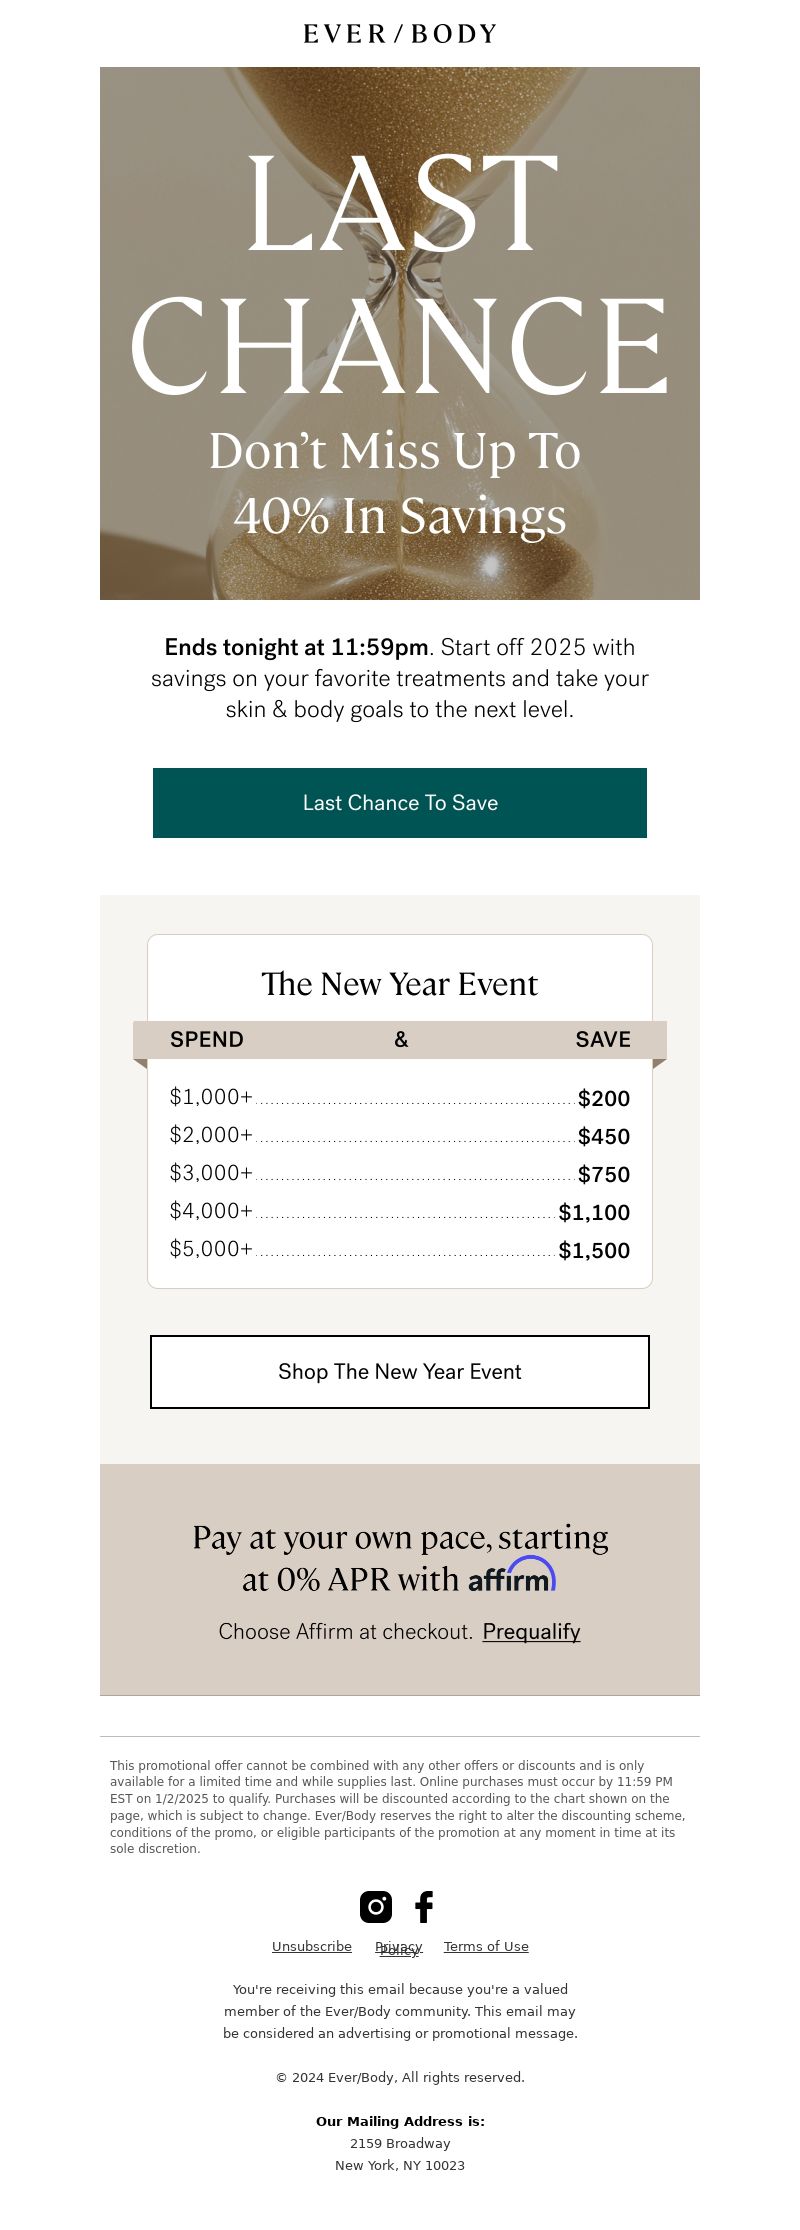Click Shop The New Year Event button
Viewport: 800px width, 2230px height.
(400, 1372)
